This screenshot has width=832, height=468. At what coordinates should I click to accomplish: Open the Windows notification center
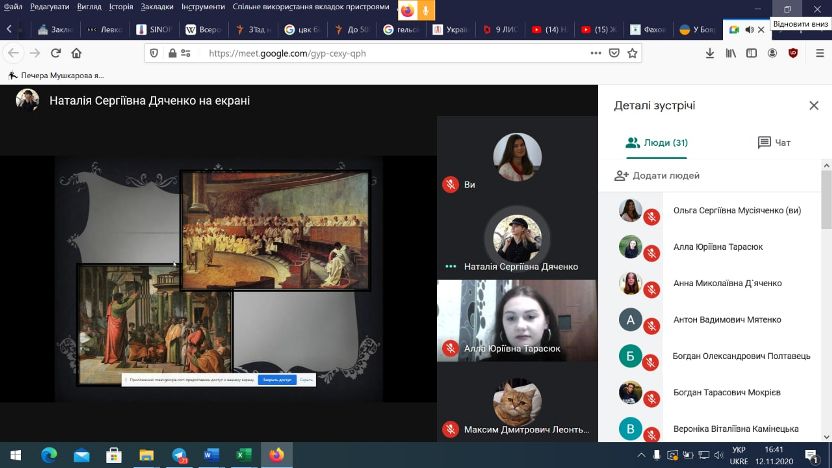[x=812, y=455]
